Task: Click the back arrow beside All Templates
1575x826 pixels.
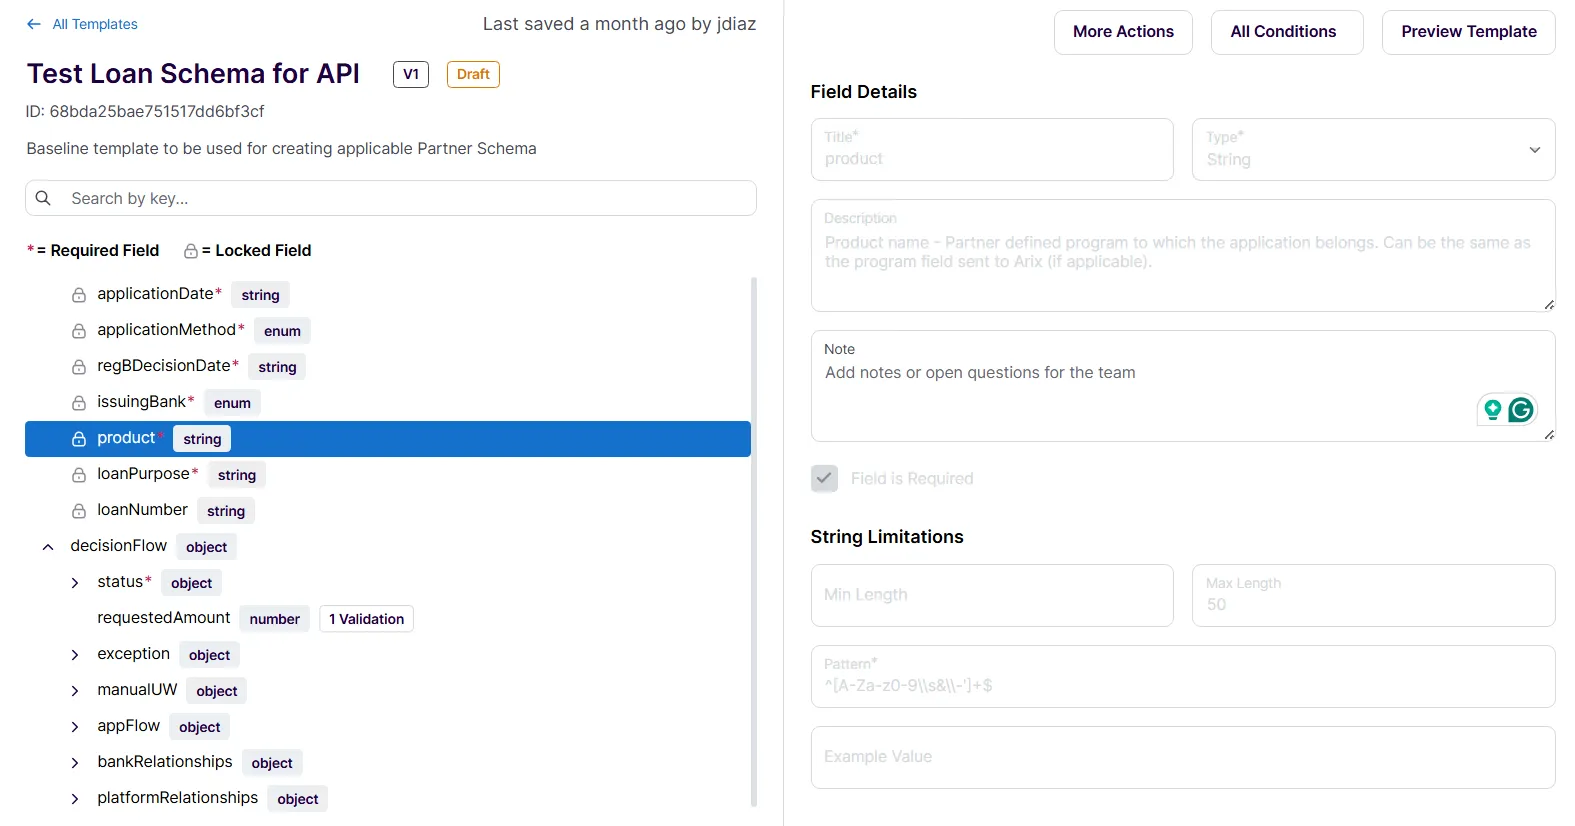Action: click(34, 24)
